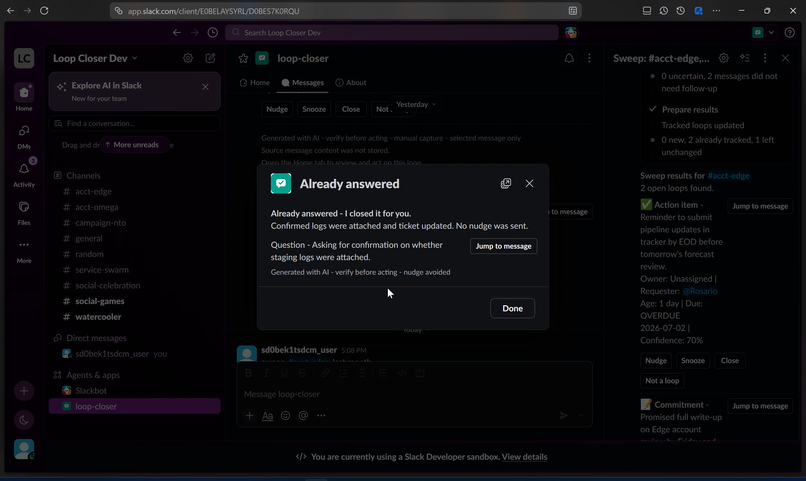Click the View details sandbox link
The height and width of the screenshot is (481, 806).
(x=524, y=456)
